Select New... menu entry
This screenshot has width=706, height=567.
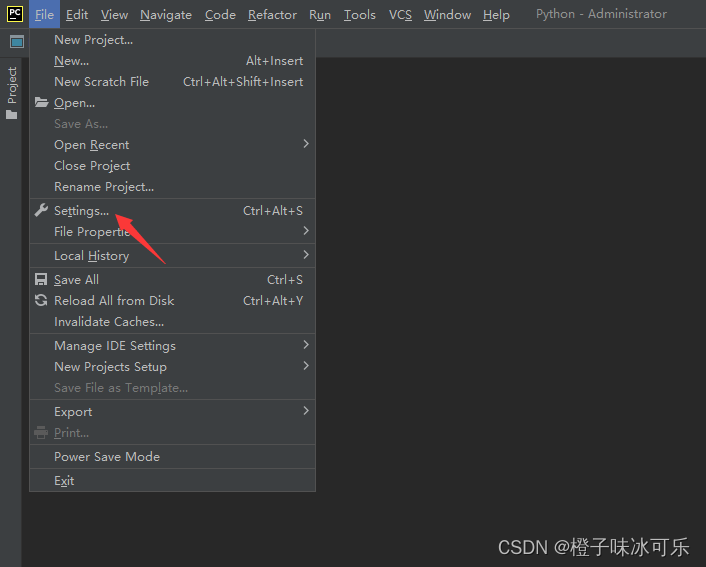[x=172, y=61]
